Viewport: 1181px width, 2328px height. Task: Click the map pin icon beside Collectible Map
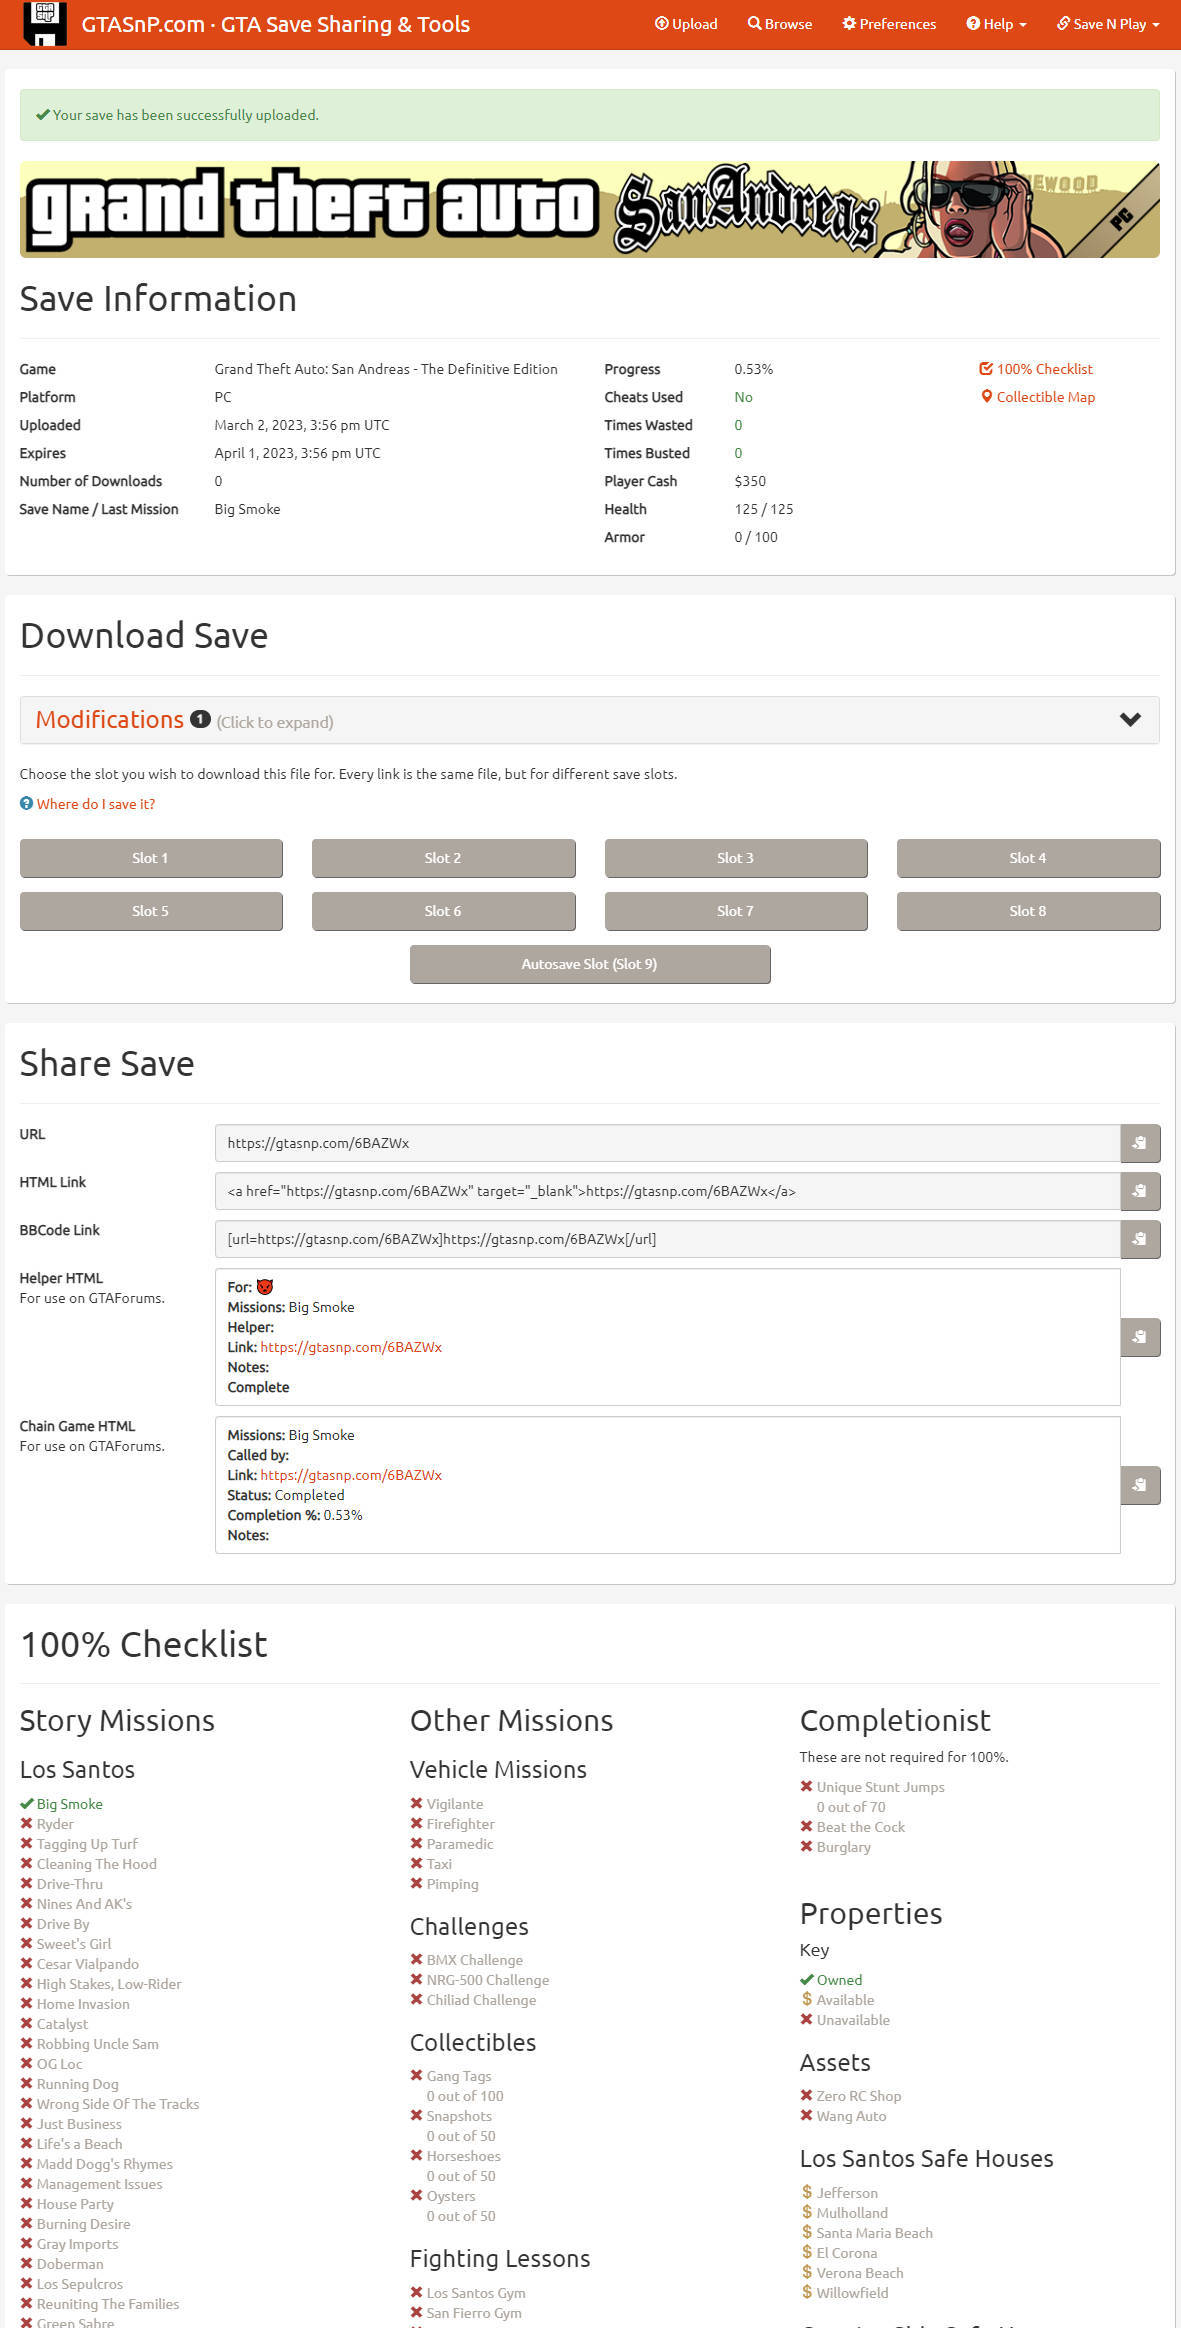tap(987, 397)
